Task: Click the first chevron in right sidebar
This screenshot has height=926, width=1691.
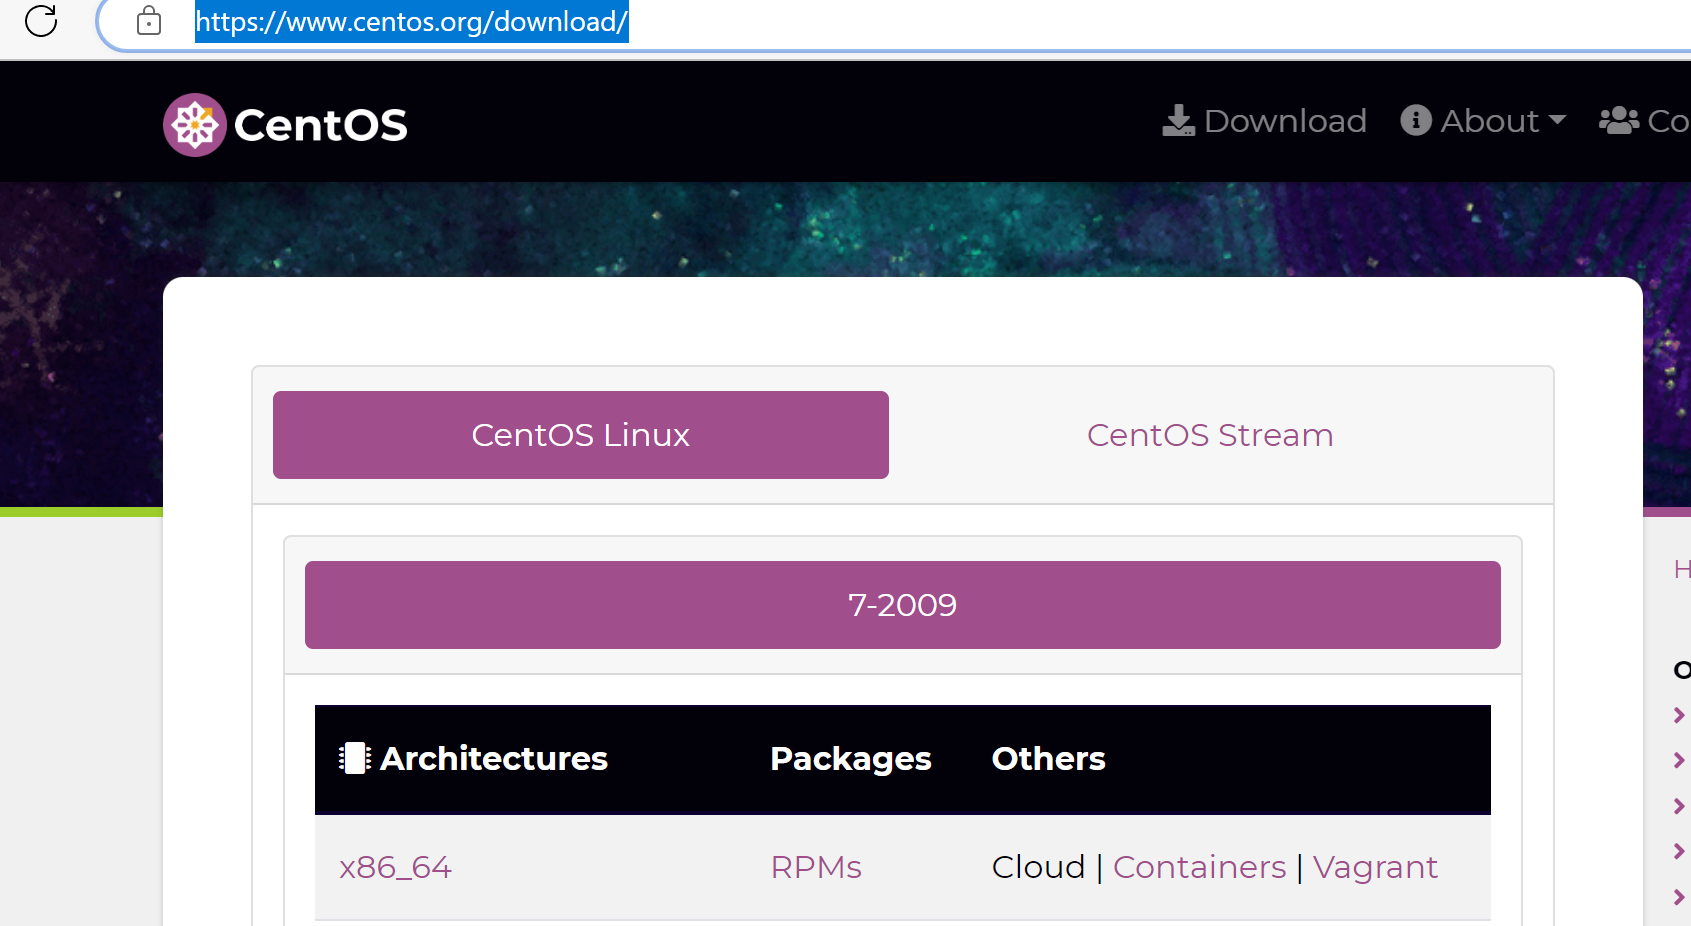Action: coord(1679,715)
